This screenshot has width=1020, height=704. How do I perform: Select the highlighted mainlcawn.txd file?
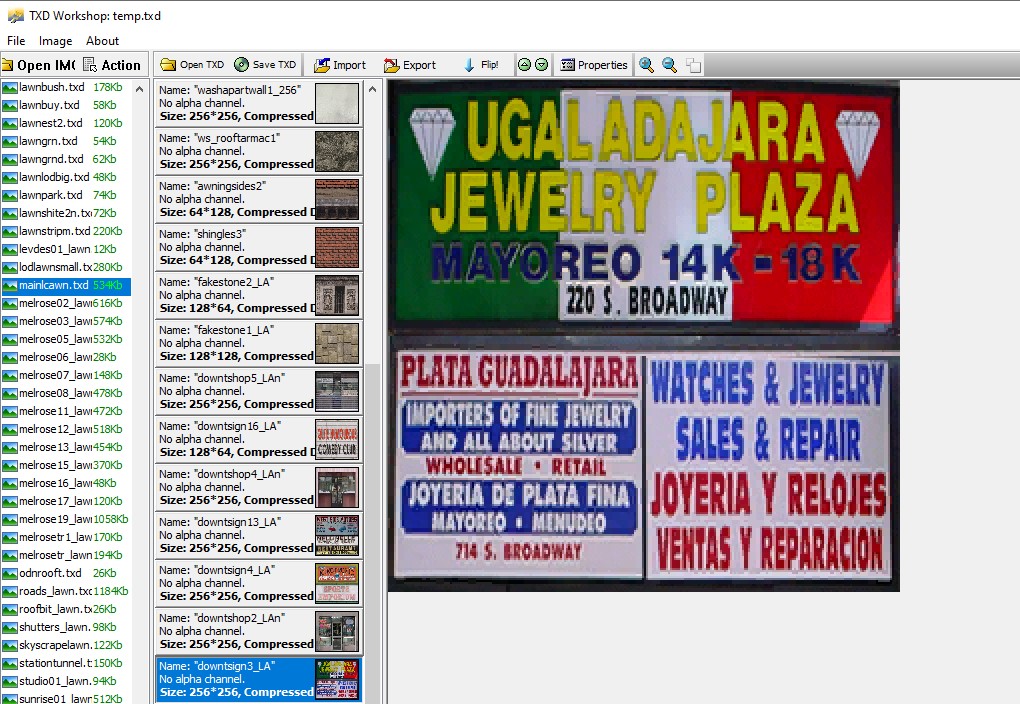[66, 285]
